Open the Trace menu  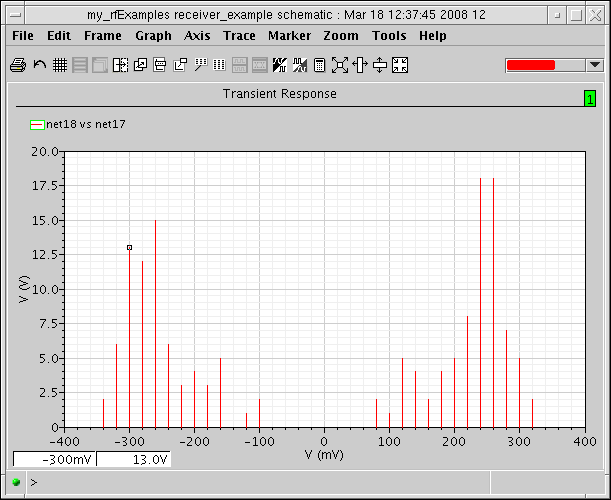tap(239, 35)
